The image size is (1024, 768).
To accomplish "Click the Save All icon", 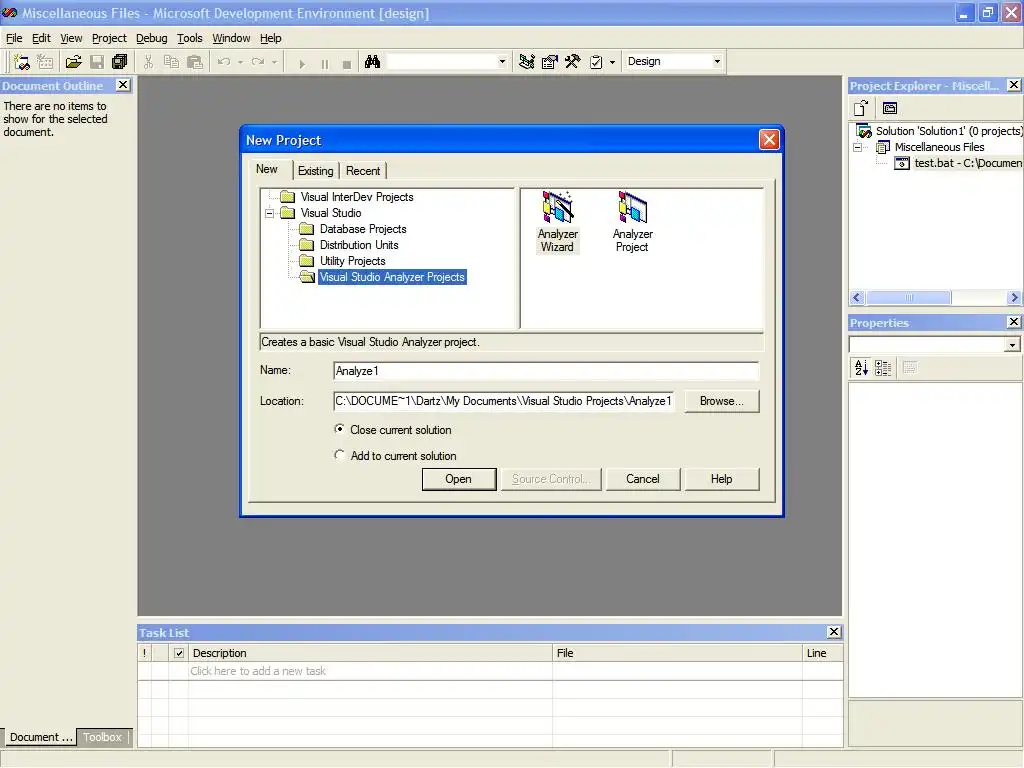I will point(120,62).
